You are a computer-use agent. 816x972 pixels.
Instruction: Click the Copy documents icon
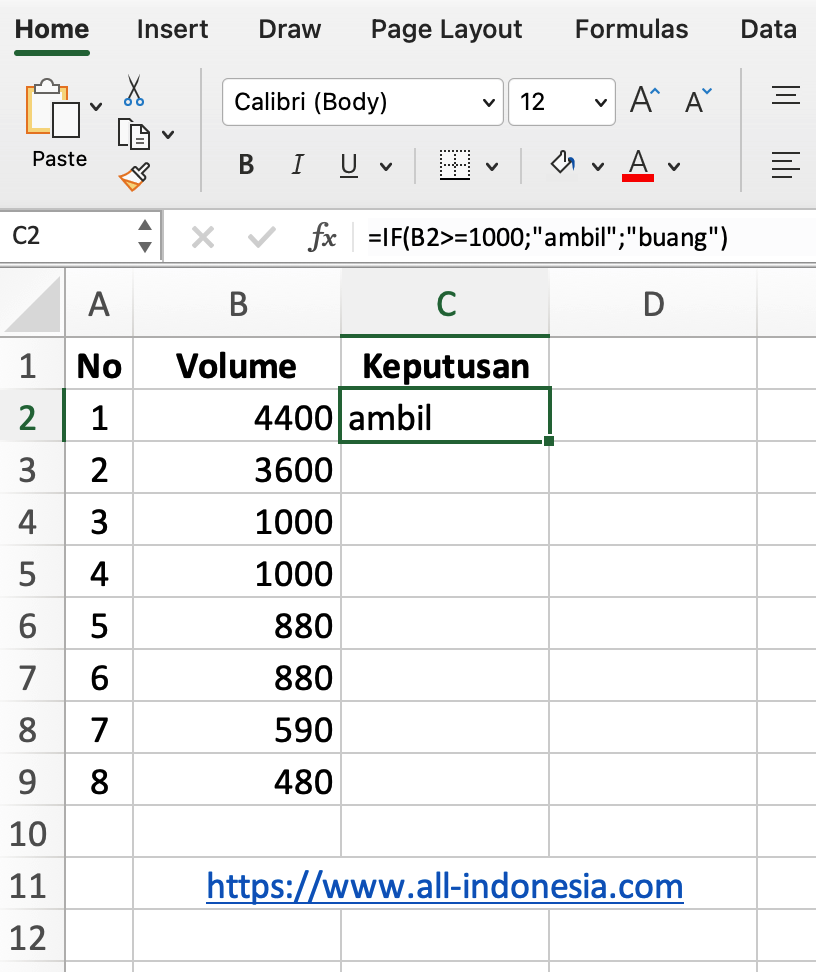coord(134,133)
